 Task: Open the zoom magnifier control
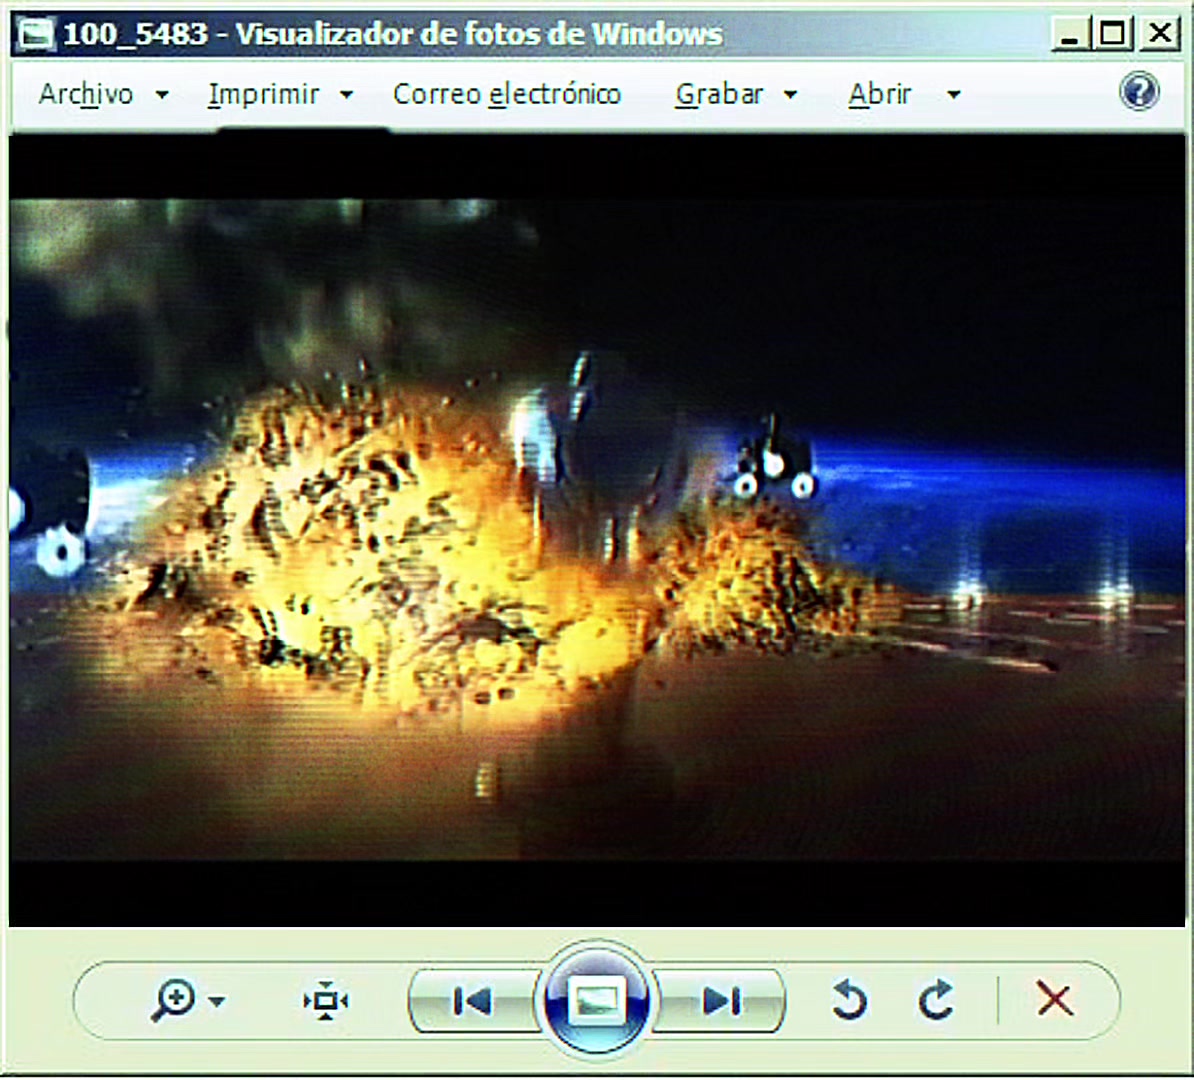174,999
